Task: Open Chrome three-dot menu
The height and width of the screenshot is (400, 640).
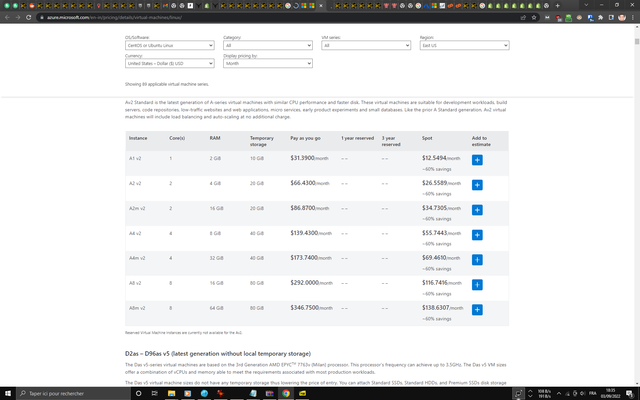Action: point(633,18)
